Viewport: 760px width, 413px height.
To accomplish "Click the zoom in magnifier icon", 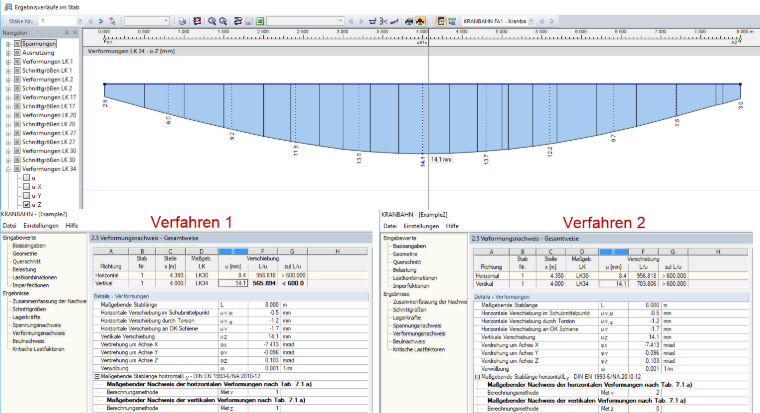I will [212, 21].
